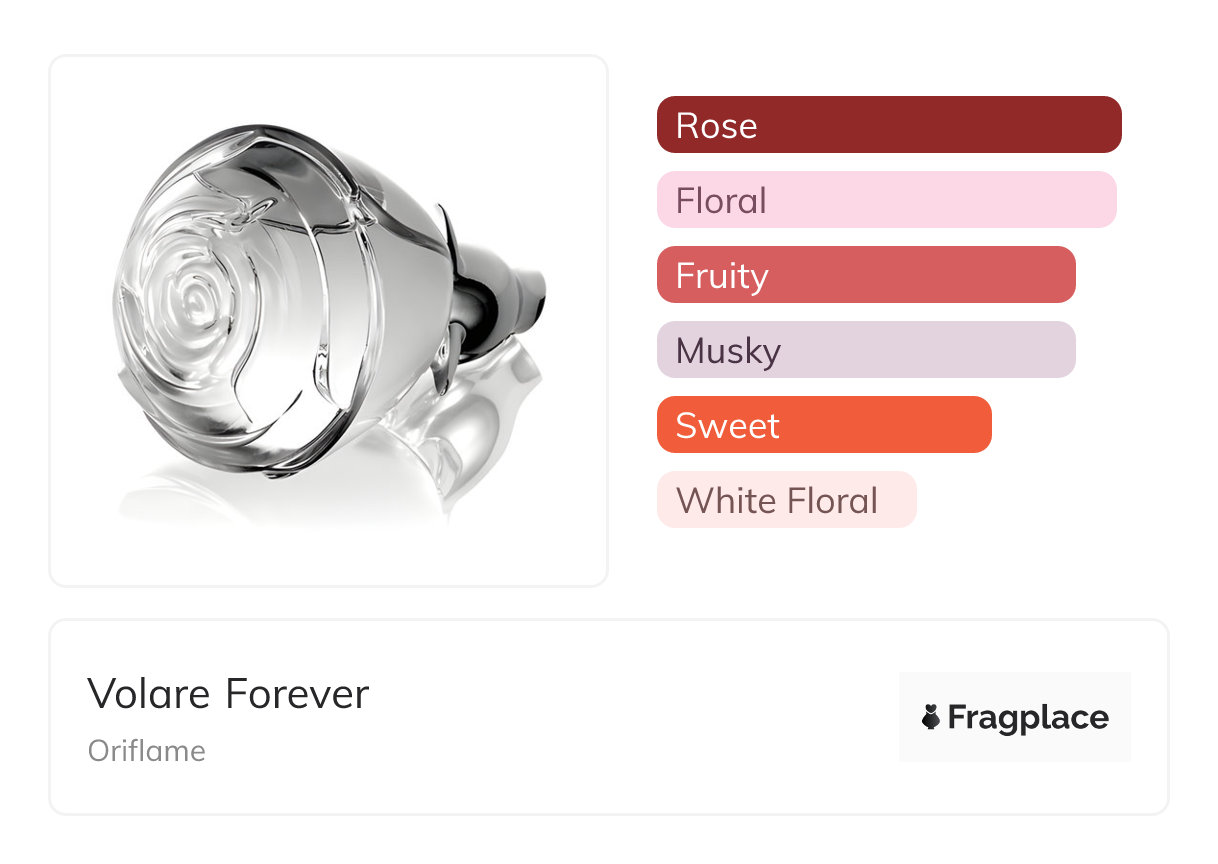Click the Sweet label text
The height and width of the screenshot is (864, 1218).
coord(727,426)
